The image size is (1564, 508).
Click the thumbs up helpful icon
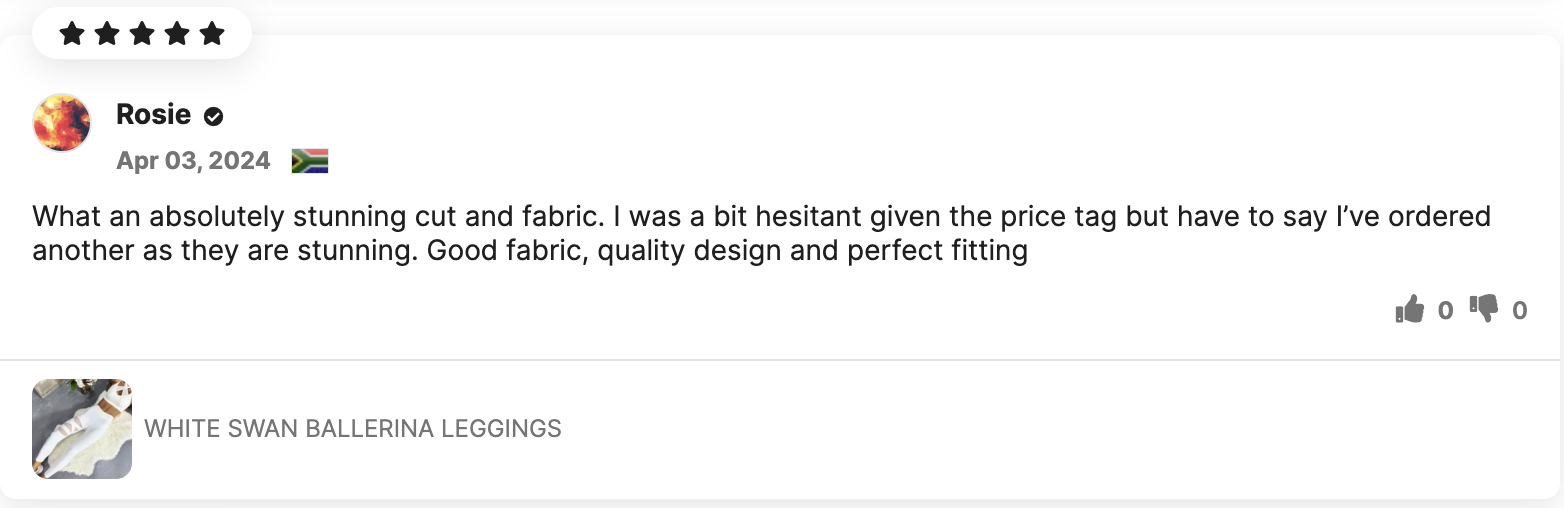[x=1409, y=309]
